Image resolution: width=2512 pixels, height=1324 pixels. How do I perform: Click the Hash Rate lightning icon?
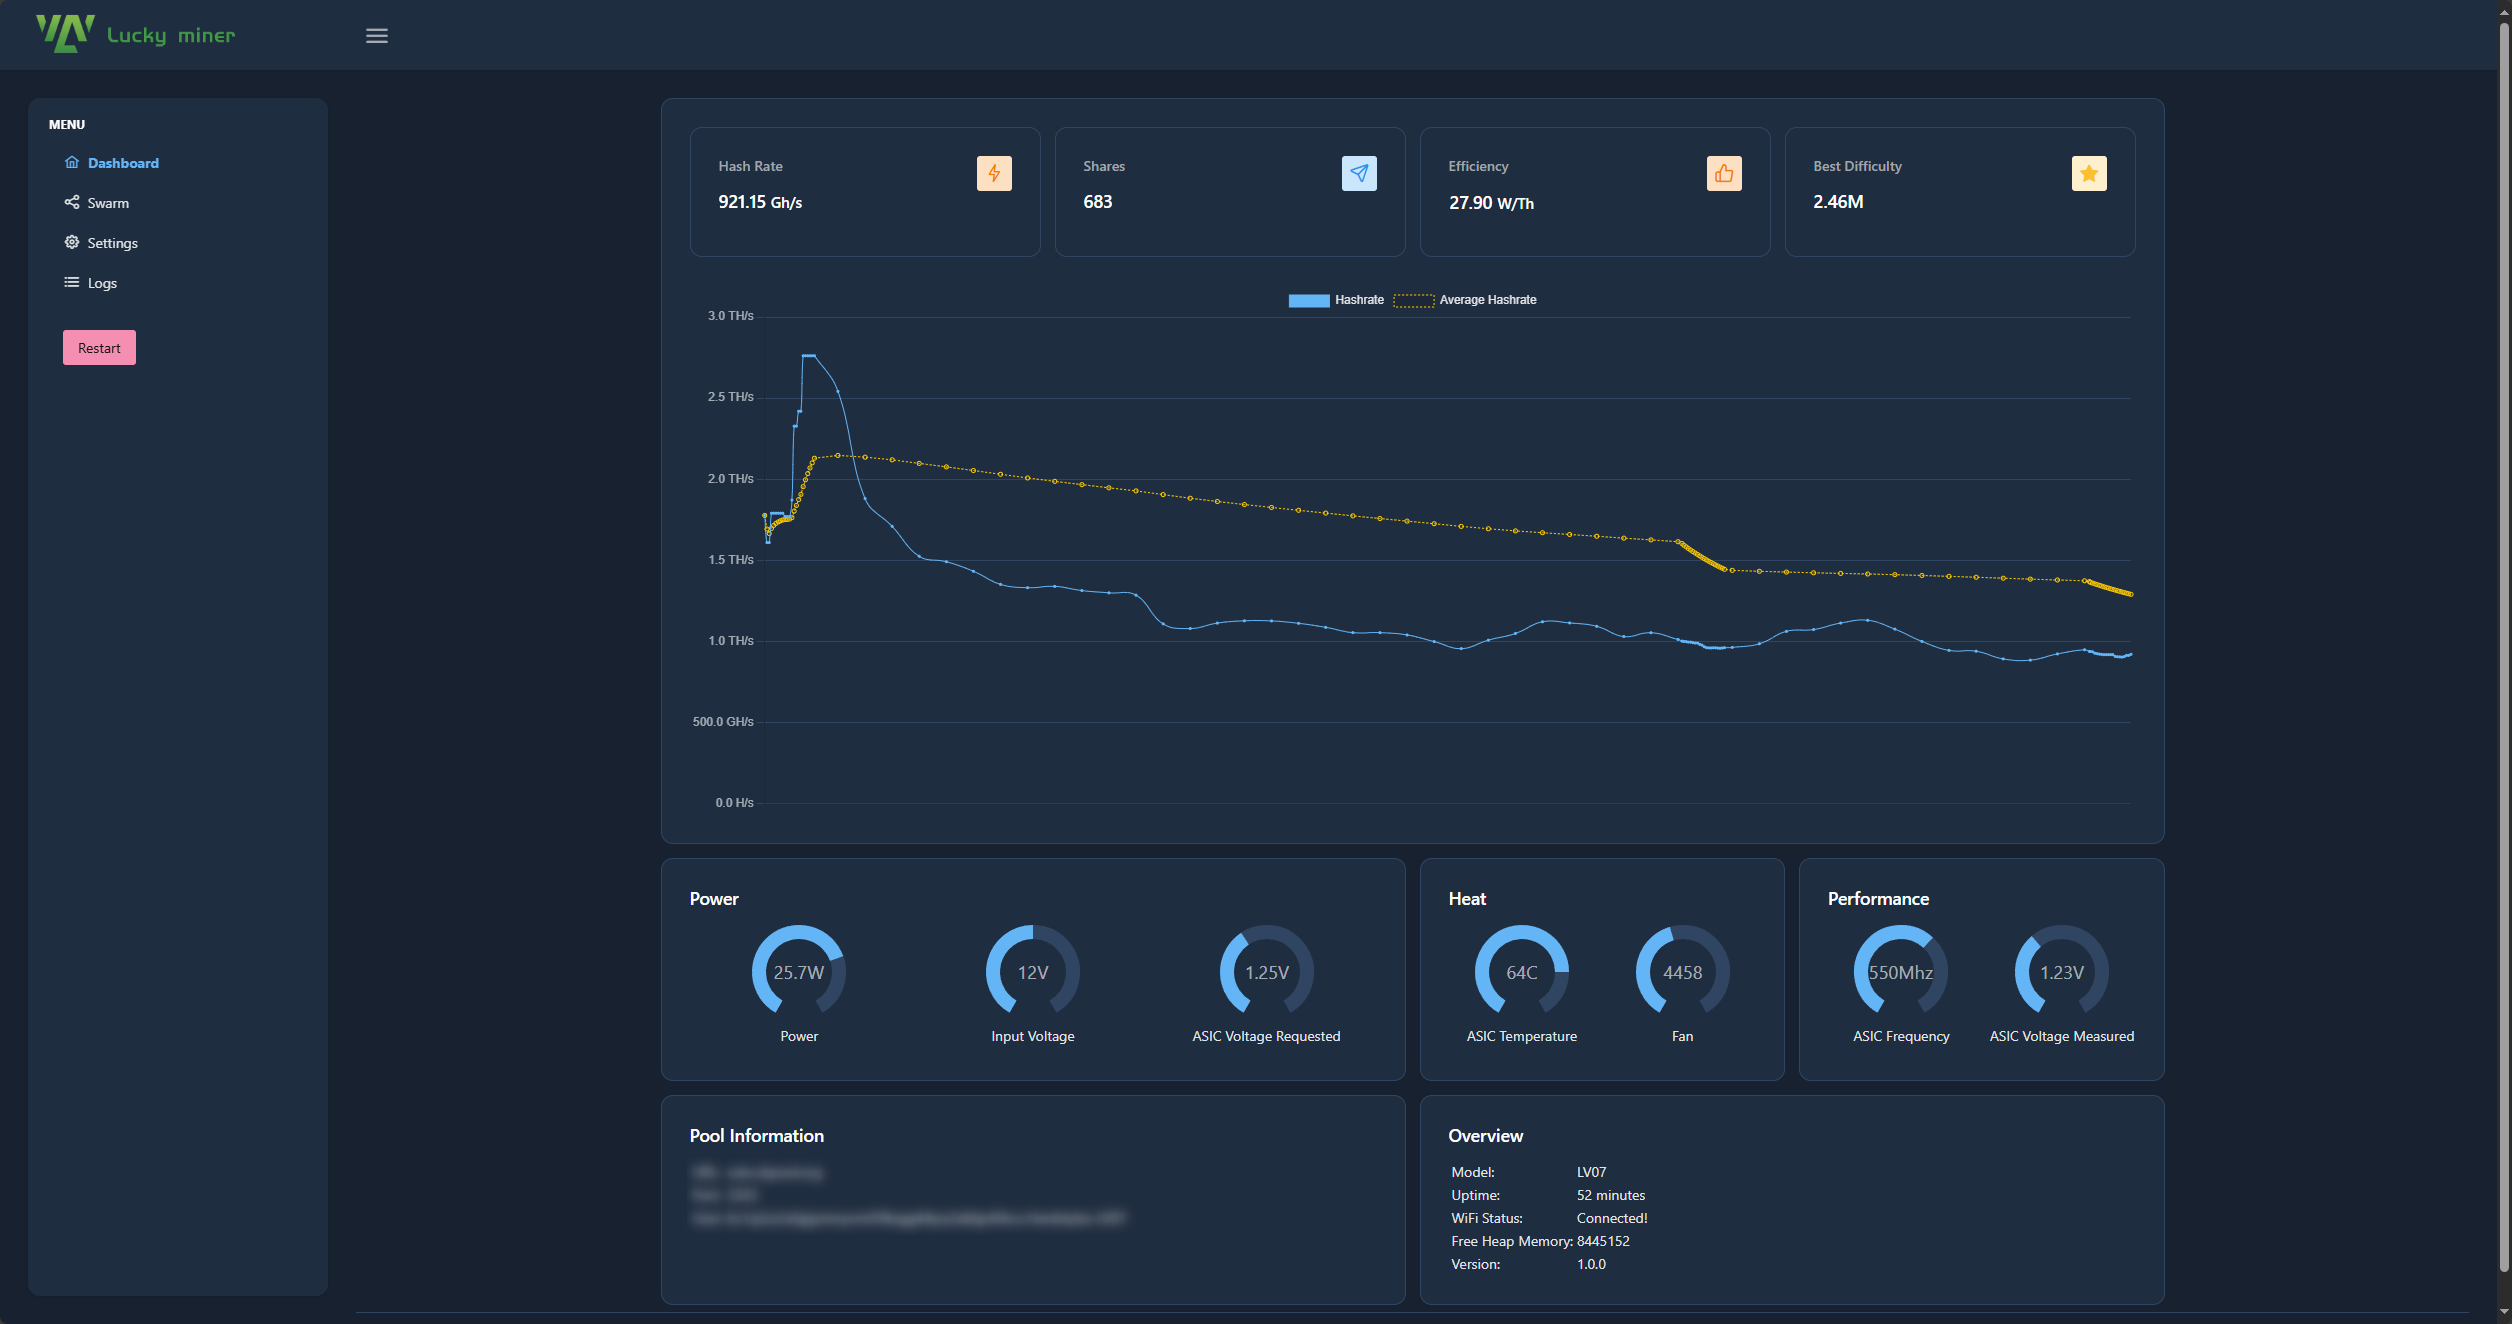(x=994, y=173)
